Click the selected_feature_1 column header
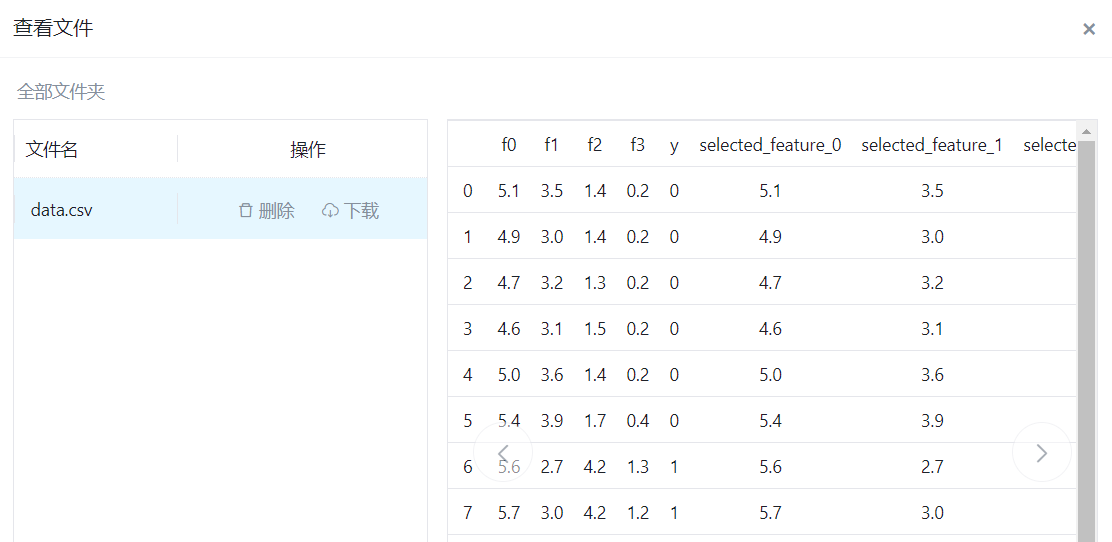This screenshot has width=1112, height=542. 932,145
